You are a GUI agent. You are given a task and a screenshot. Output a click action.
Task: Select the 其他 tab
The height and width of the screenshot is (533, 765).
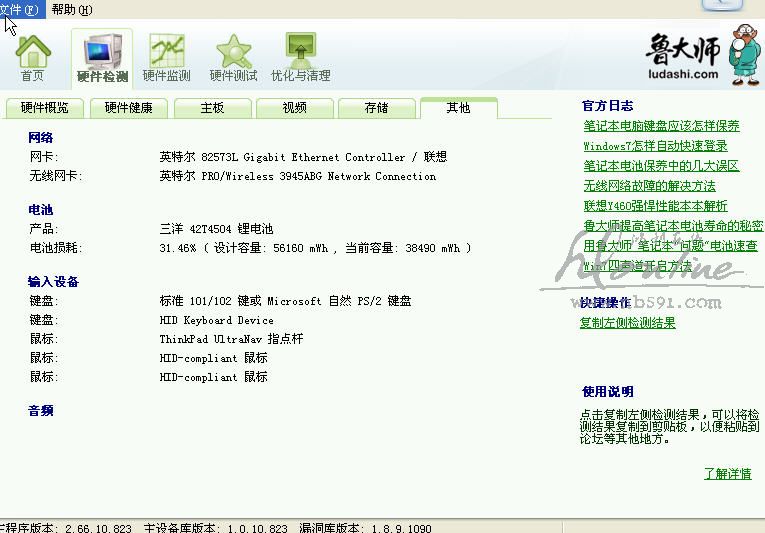point(459,108)
